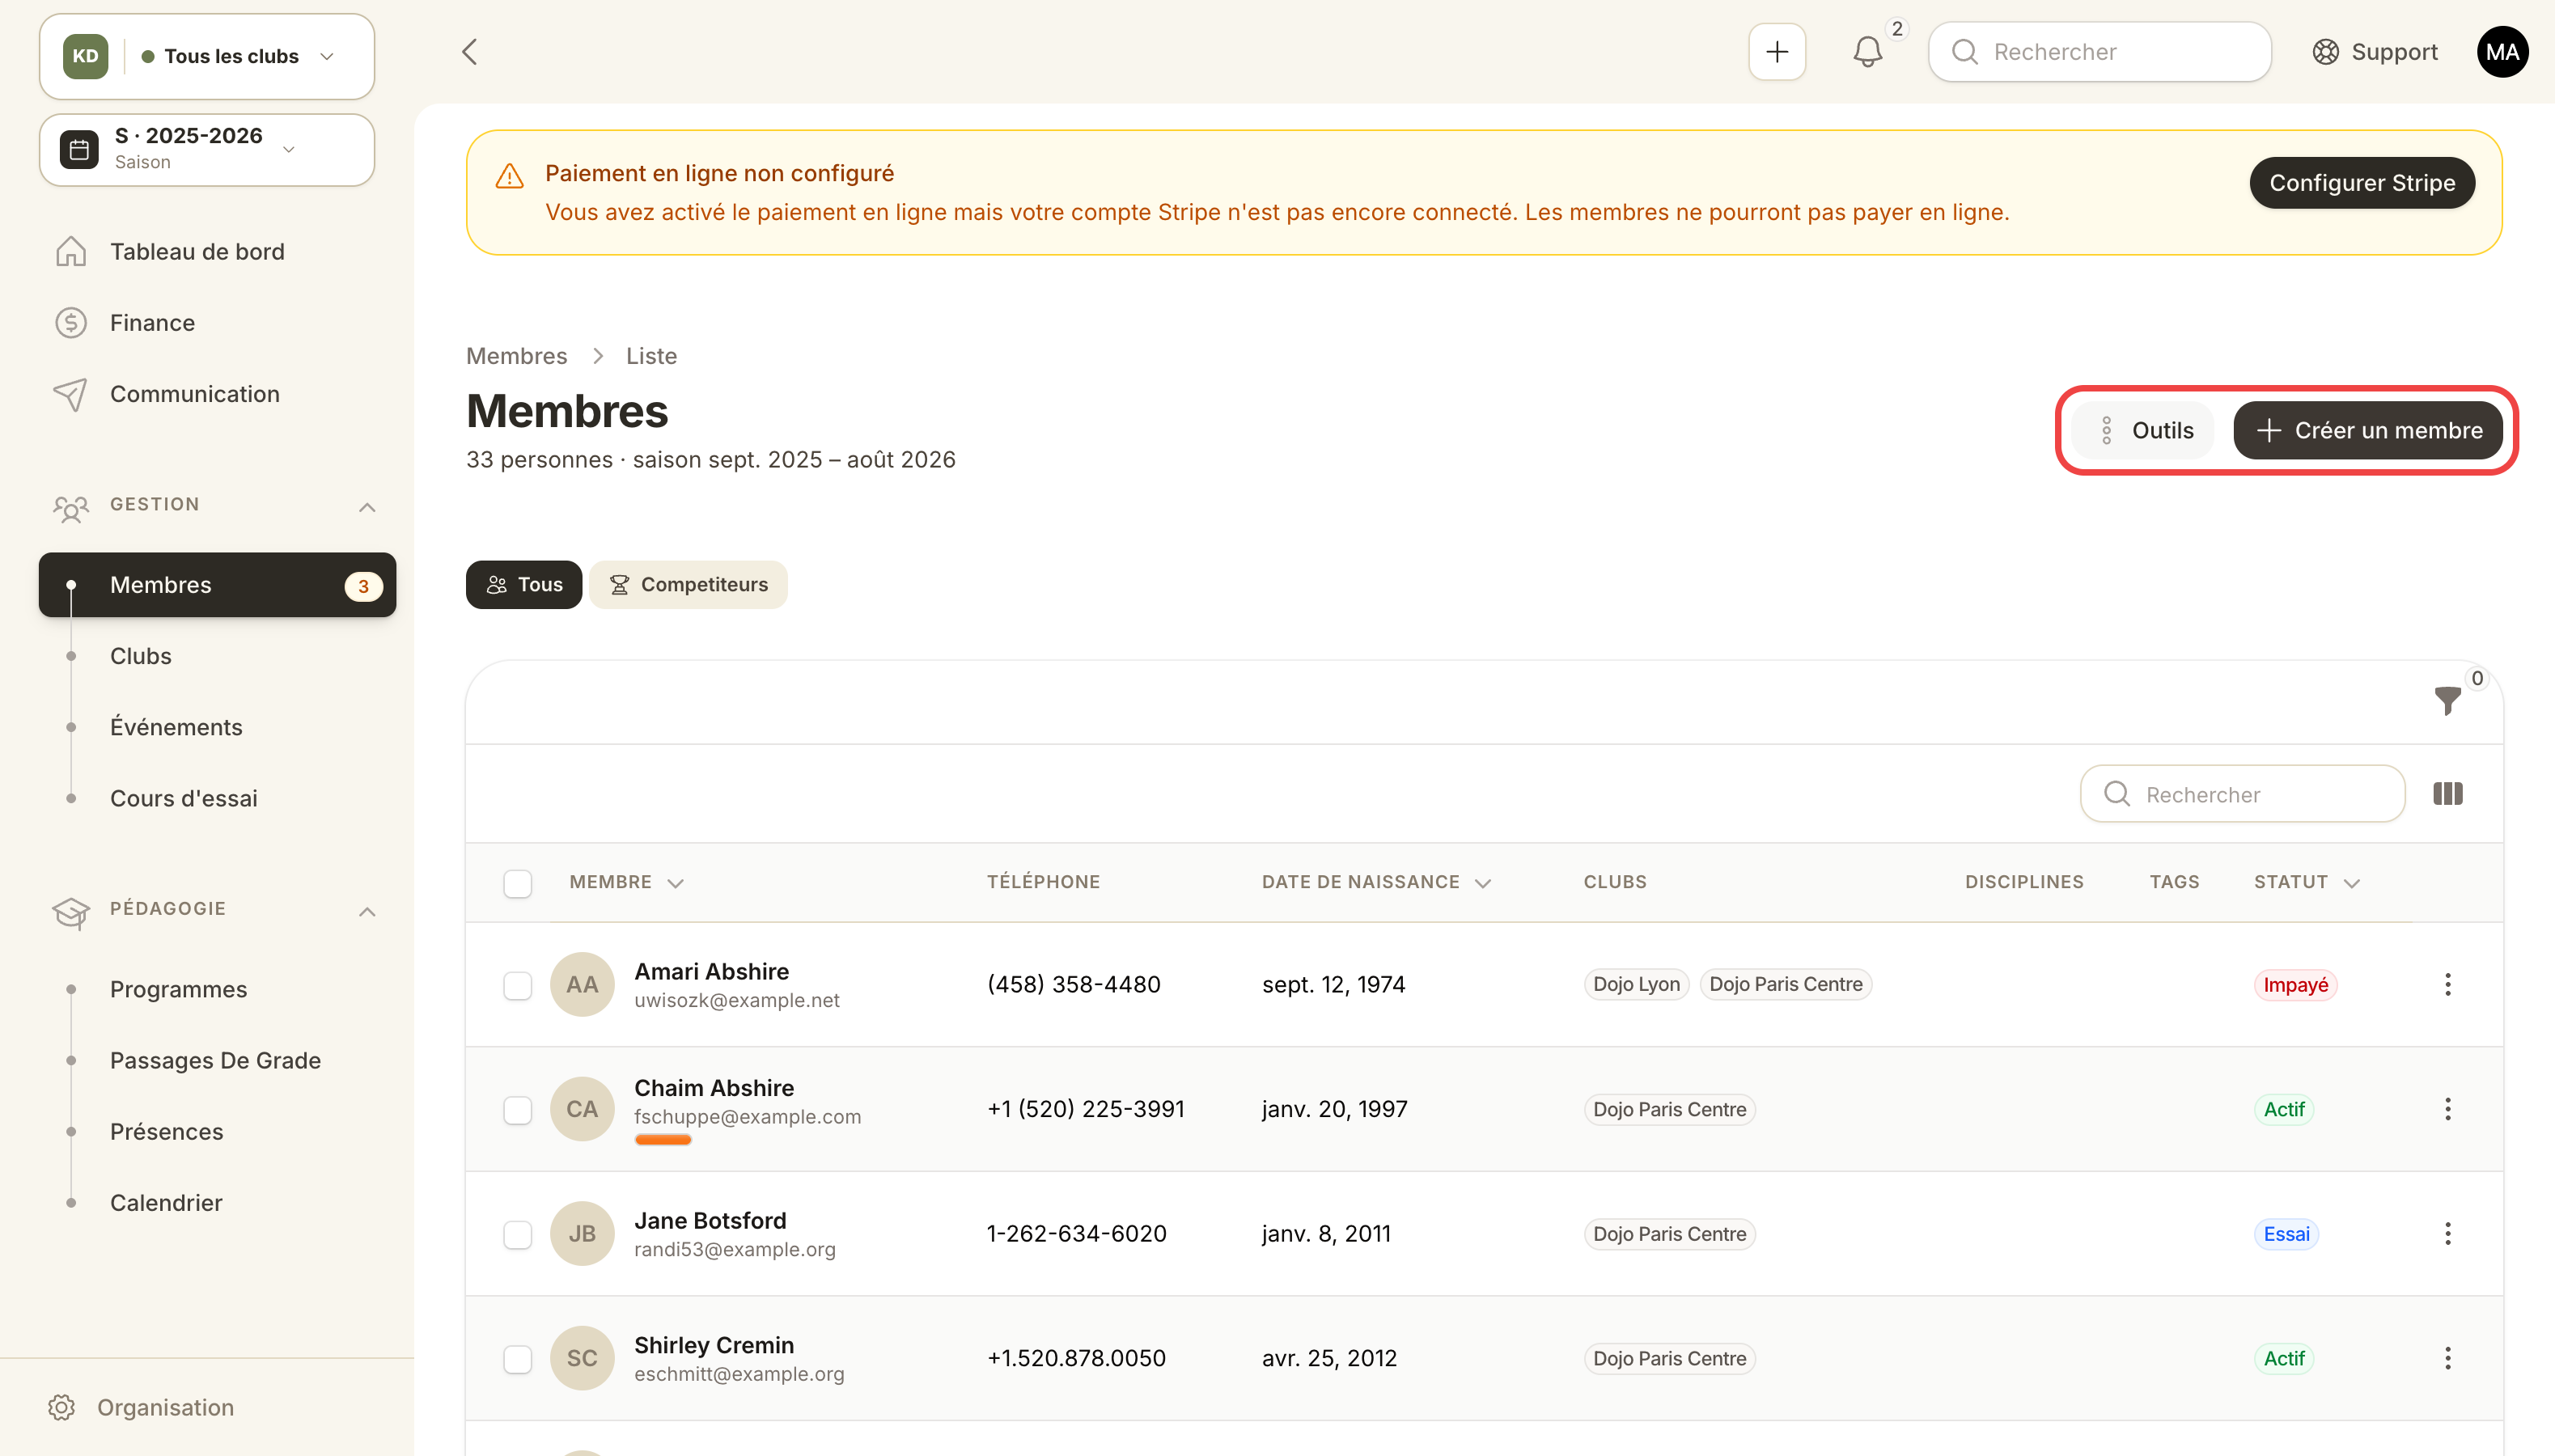Tick the select-all members checkbox
The width and height of the screenshot is (2555, 1456).
pos(517,883)
